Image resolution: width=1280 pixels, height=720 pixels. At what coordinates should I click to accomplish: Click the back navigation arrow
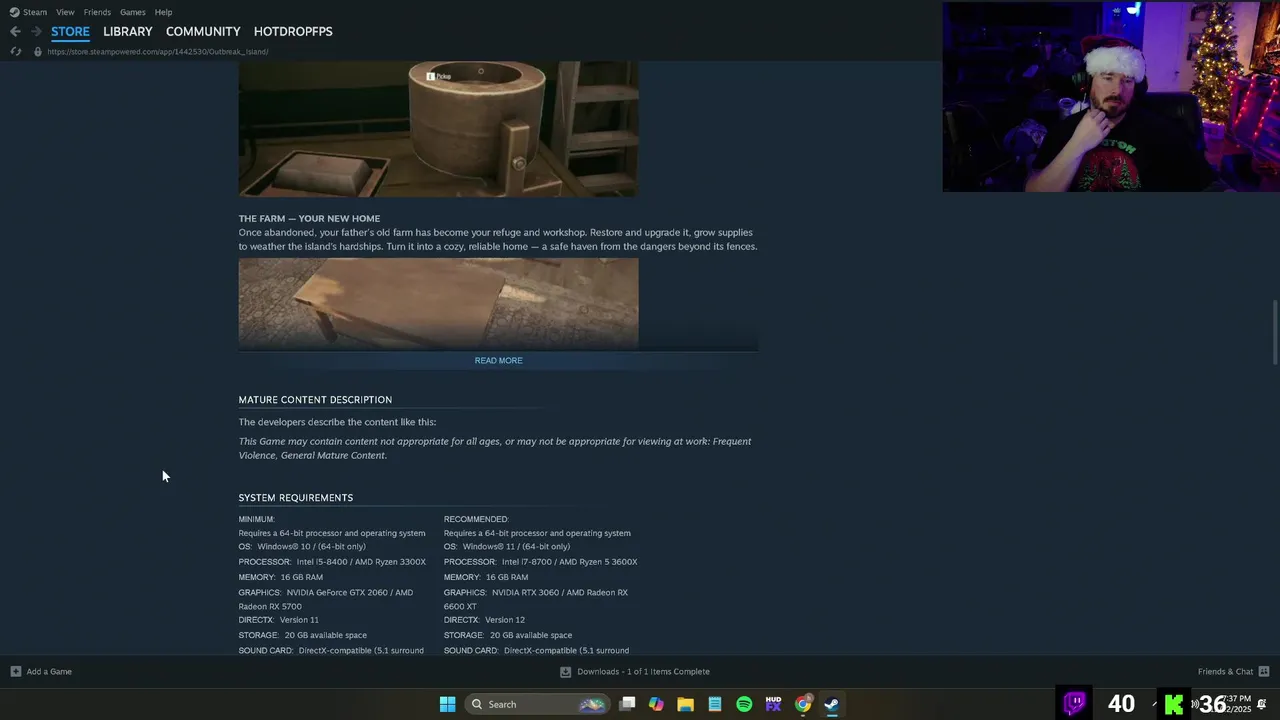click(15, 31)
